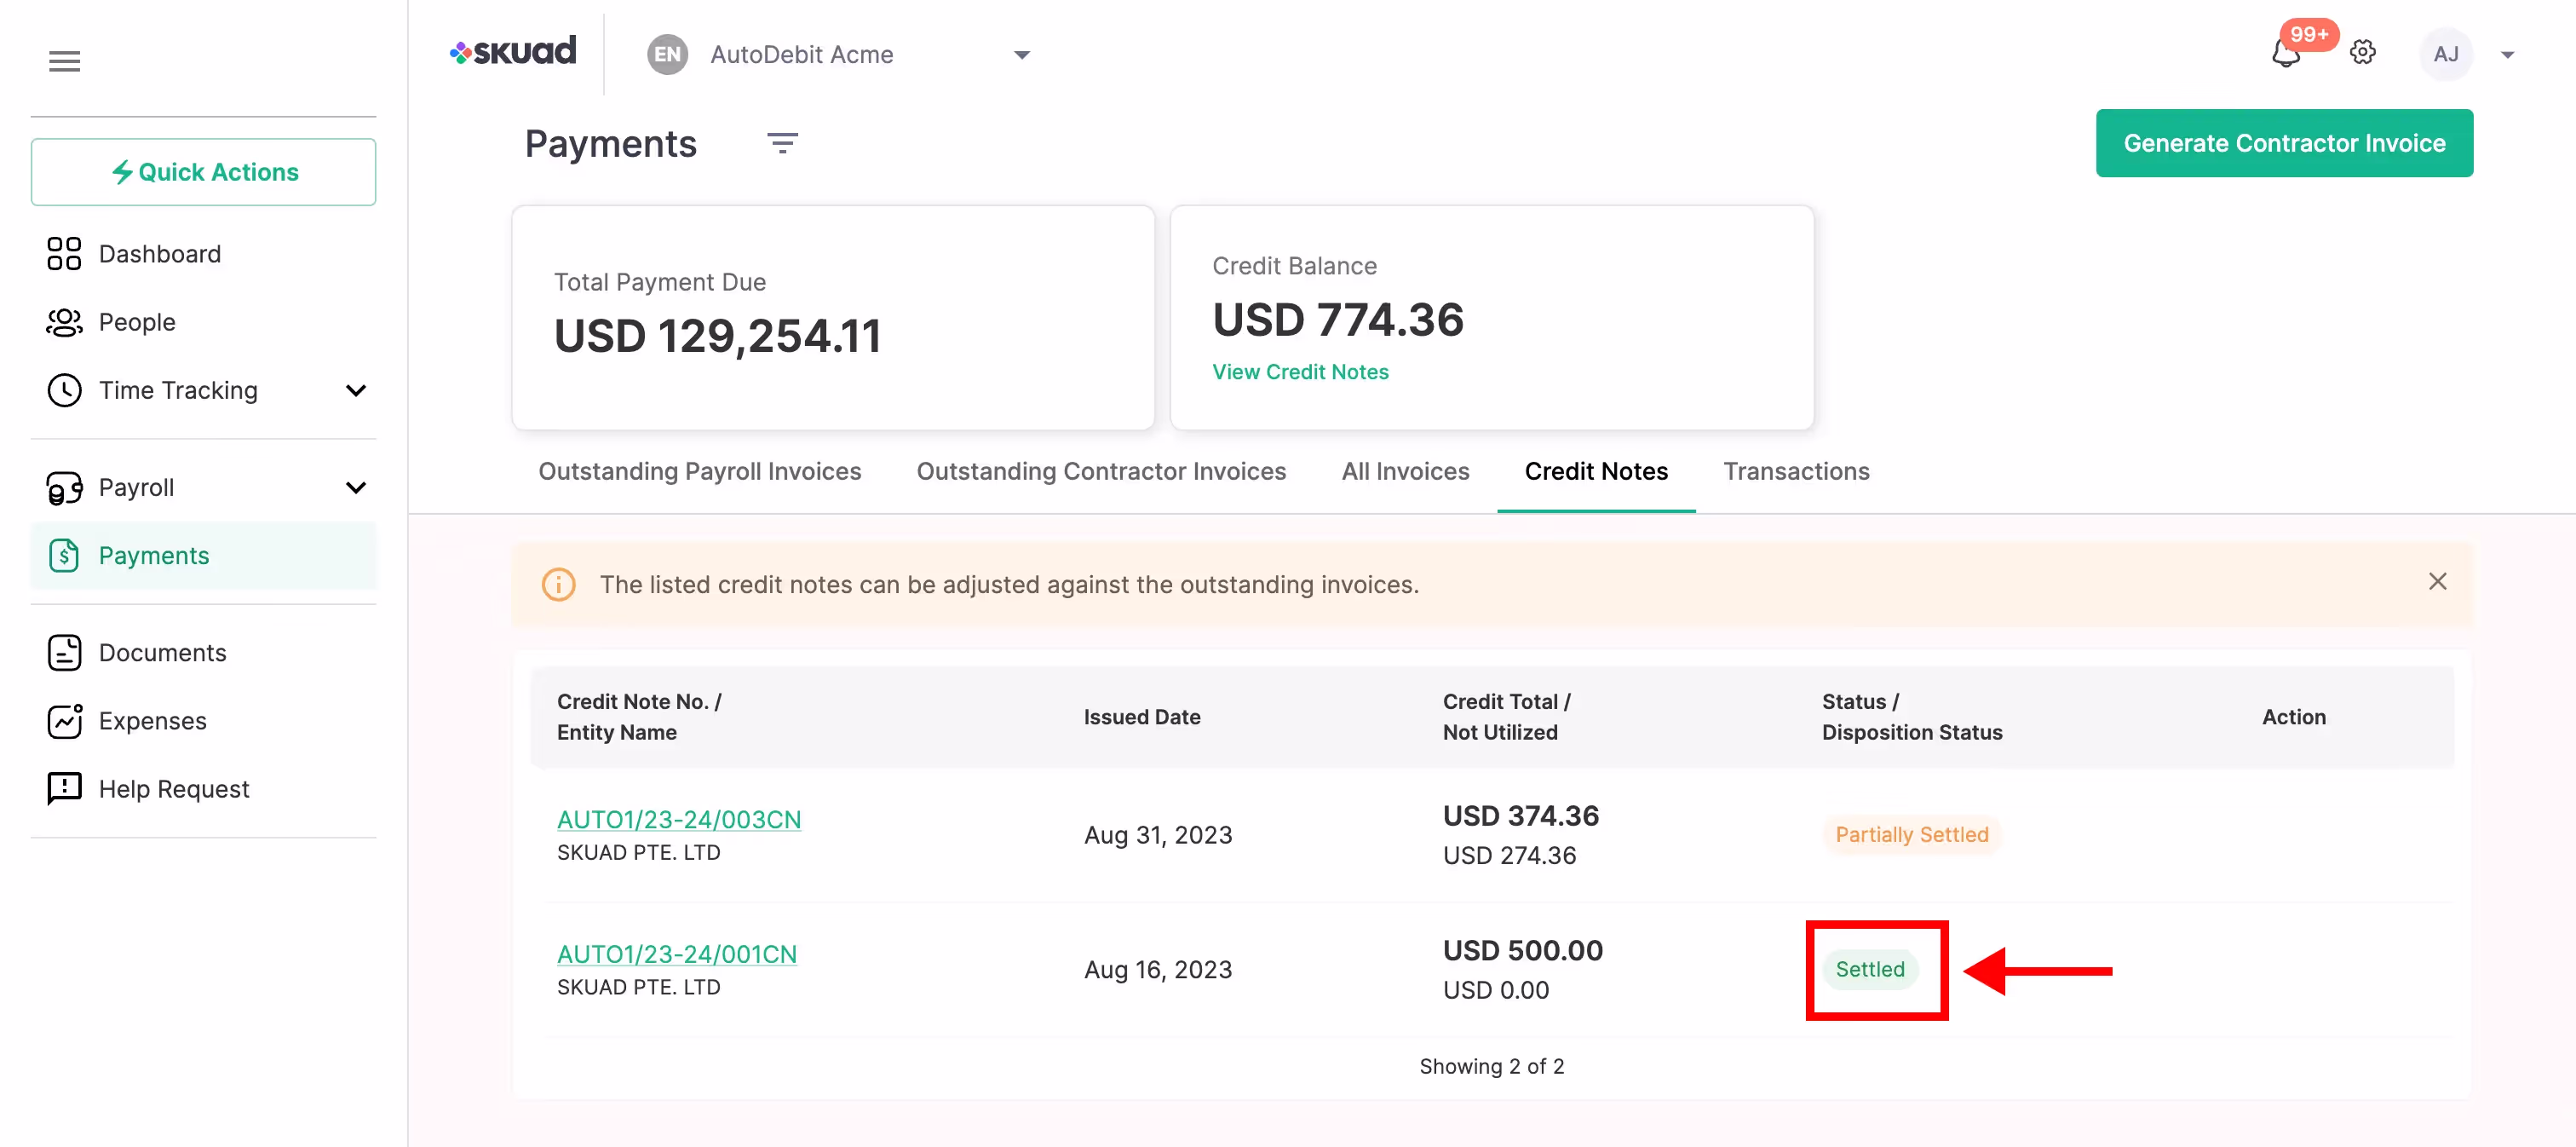The height and width of the screenshot is (1147, 2576).
Task: Switch to the Transactions tab
Action: coord(1796,471)
